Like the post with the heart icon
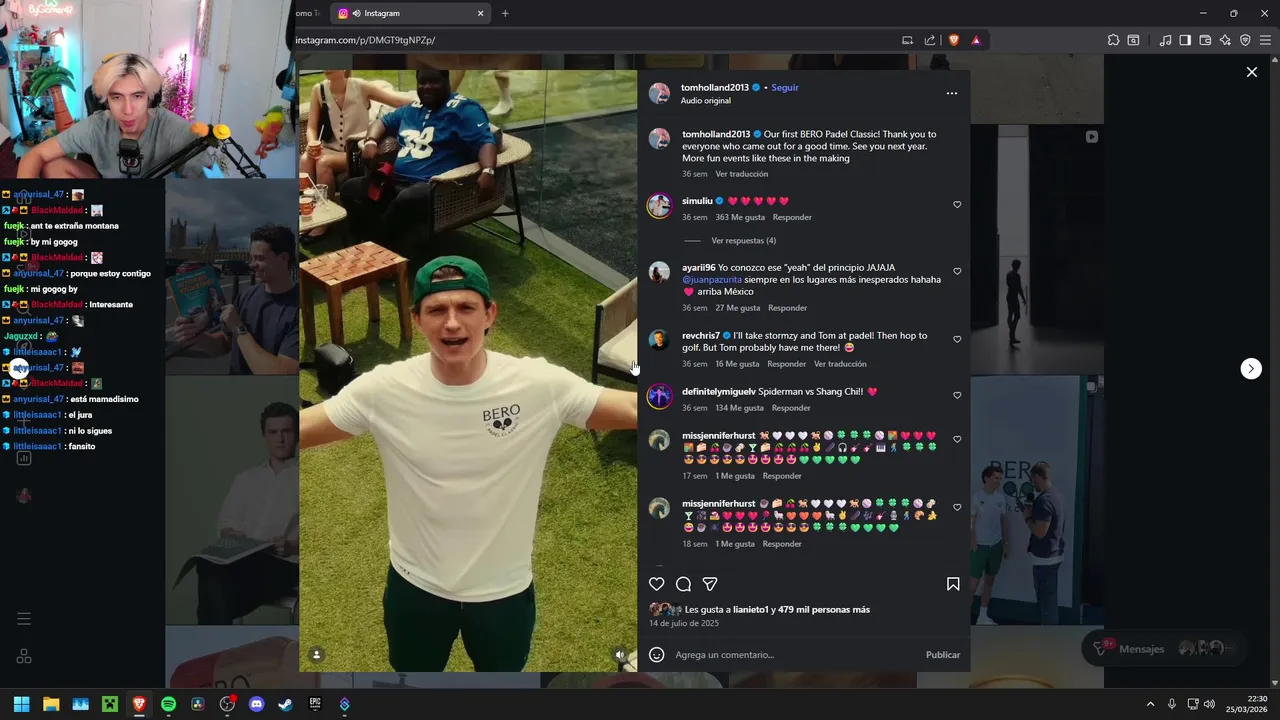Screen dimensions: 1280x720 point(656,584)
